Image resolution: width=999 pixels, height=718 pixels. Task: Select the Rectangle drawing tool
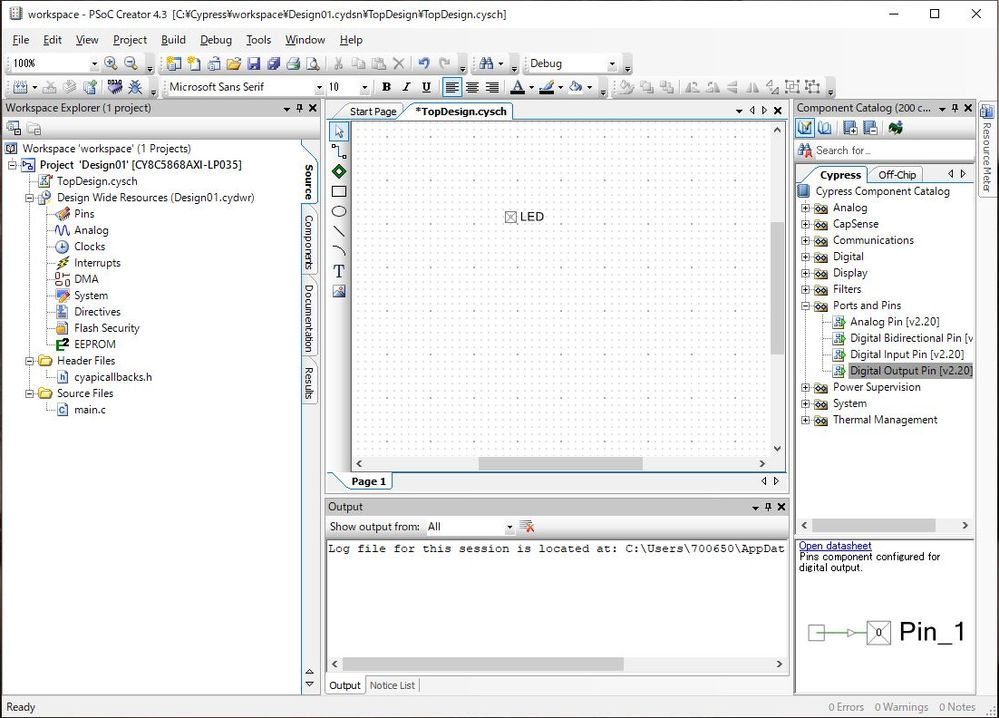click(339, 191)
